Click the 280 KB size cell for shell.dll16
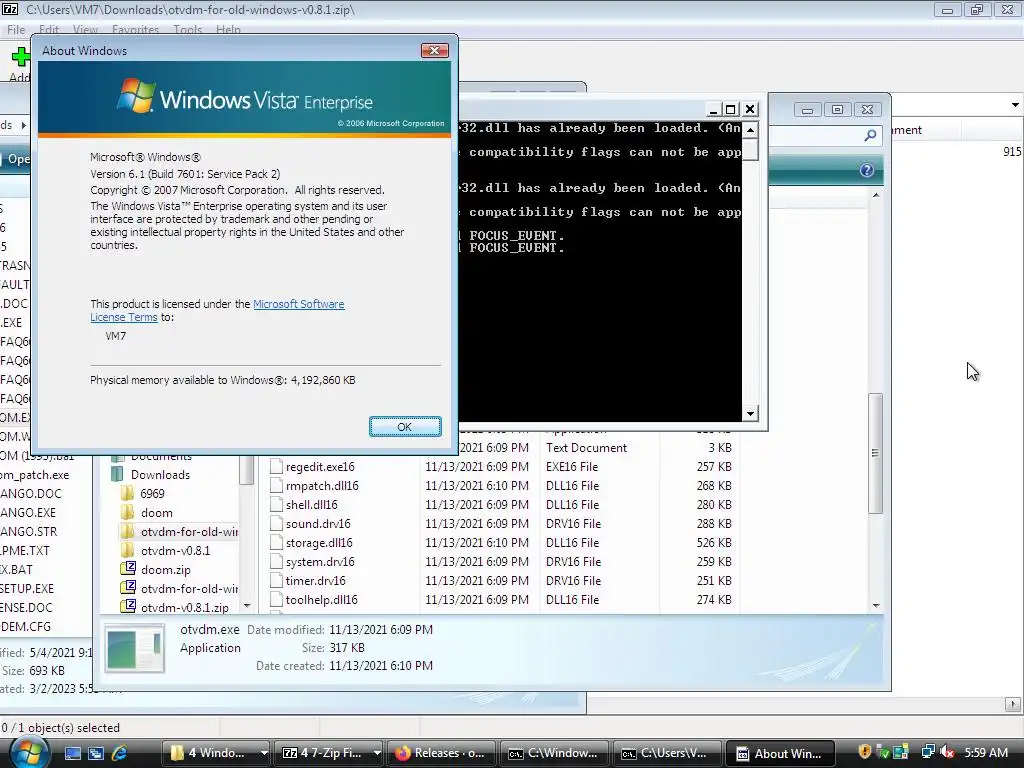This screenshot has height=768, width=1024. (714, 504)
